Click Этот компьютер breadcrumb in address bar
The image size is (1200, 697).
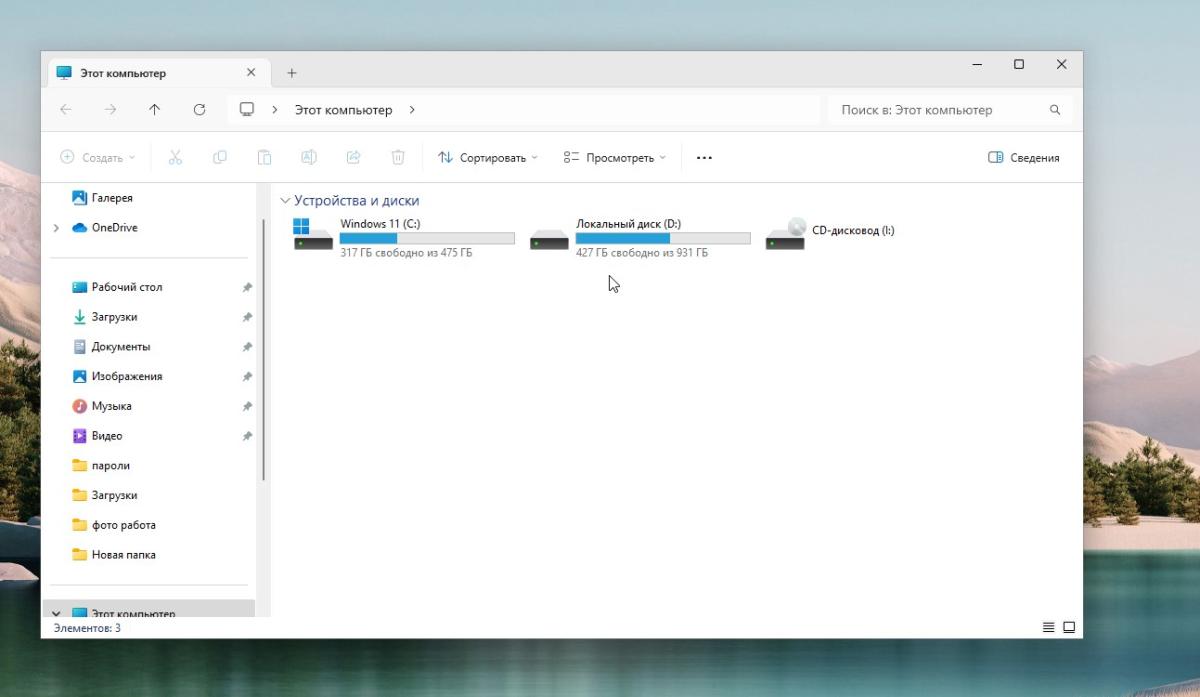[343, 110]
